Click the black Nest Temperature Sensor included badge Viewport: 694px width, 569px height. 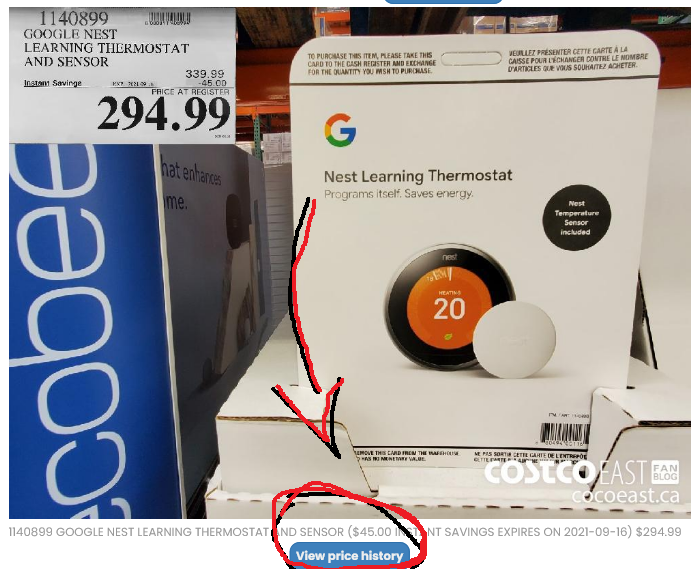[x=576, y=217]
